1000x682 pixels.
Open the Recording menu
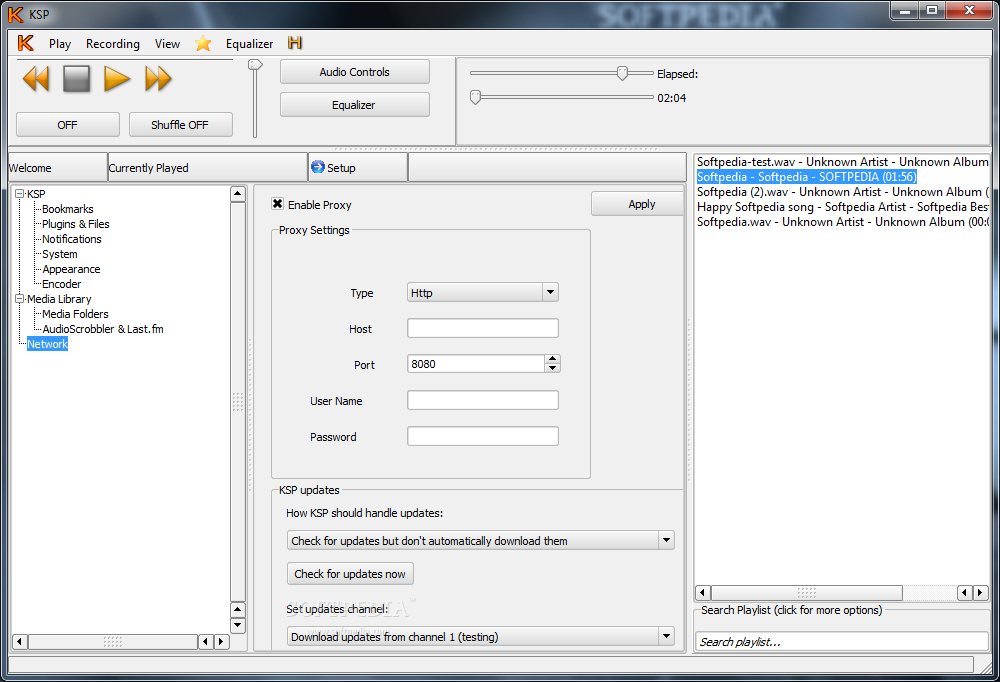pos(113,43)
